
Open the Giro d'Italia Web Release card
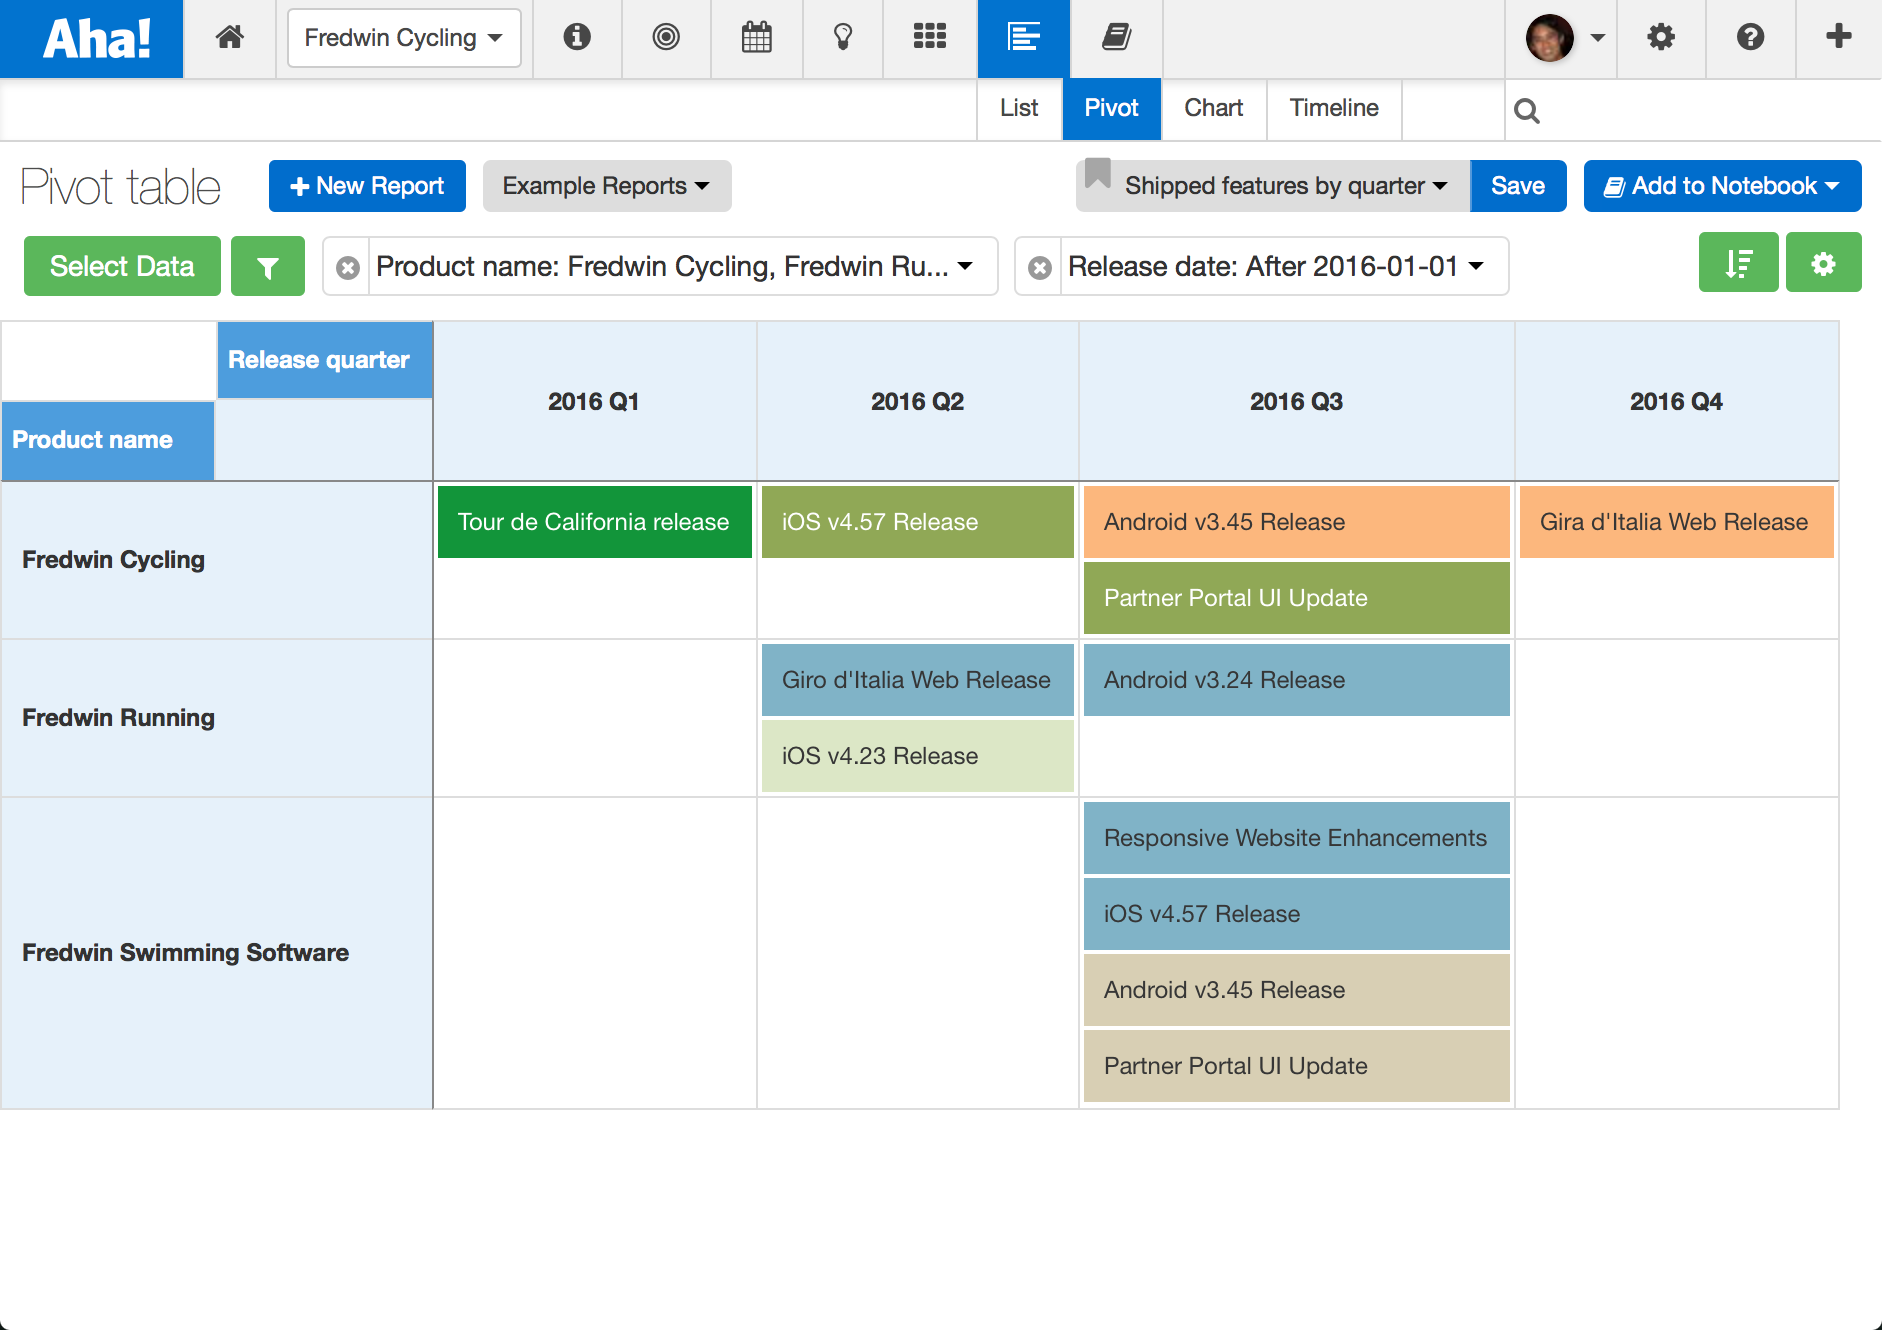(918, 680)
